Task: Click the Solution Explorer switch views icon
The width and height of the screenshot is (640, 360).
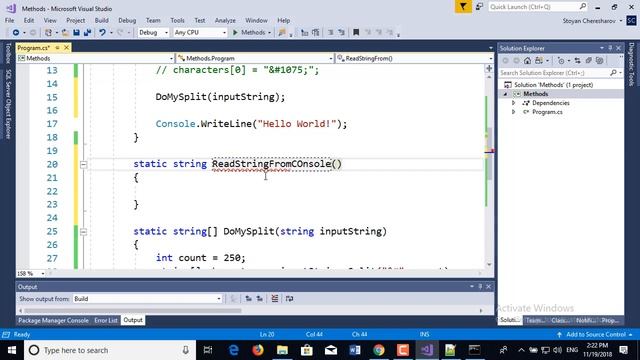Action: (x=539, y=61)
